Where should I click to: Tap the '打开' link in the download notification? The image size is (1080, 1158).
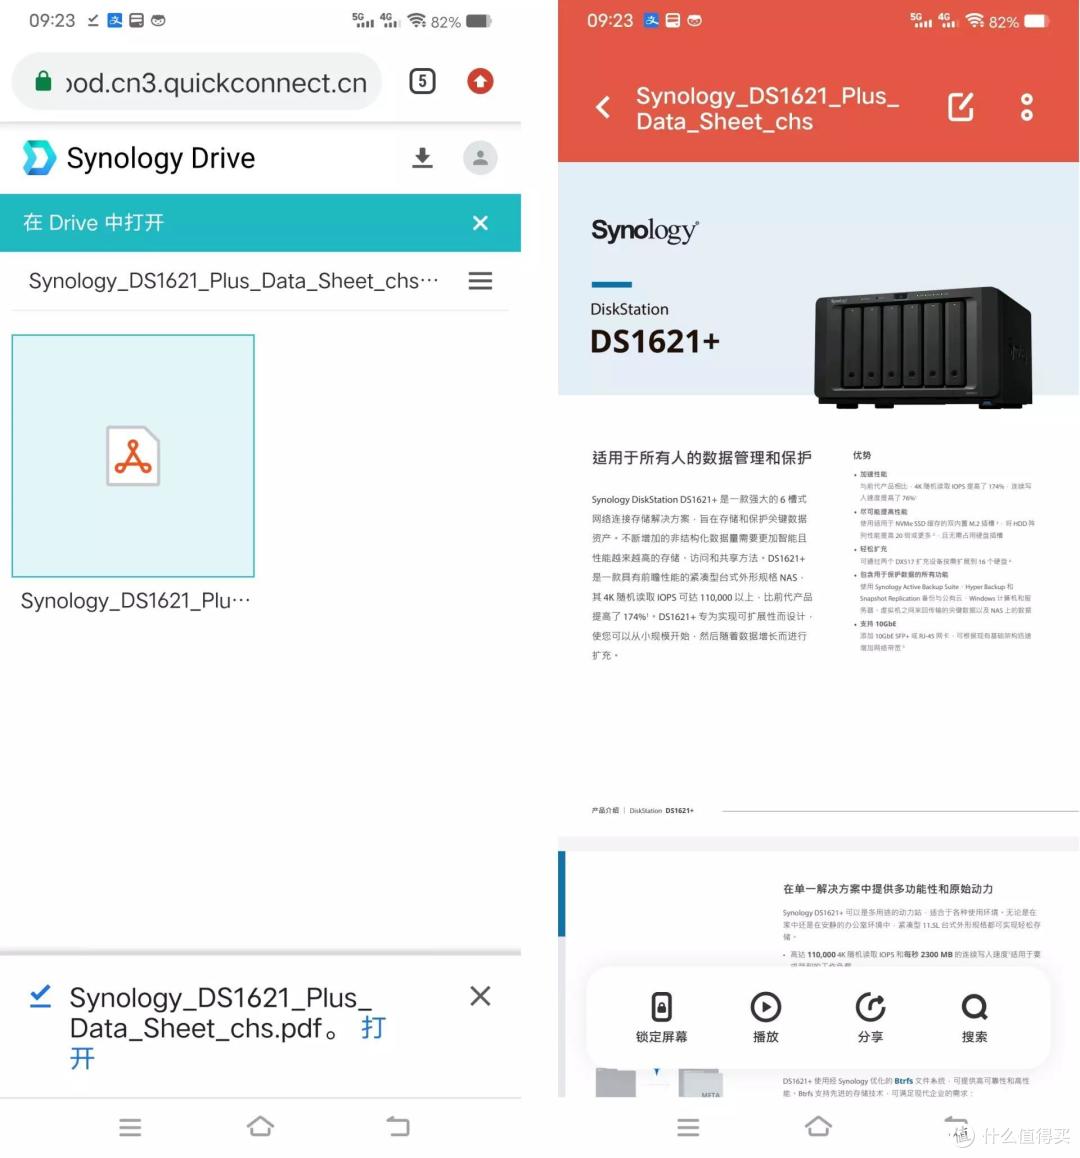(373, 1027)
